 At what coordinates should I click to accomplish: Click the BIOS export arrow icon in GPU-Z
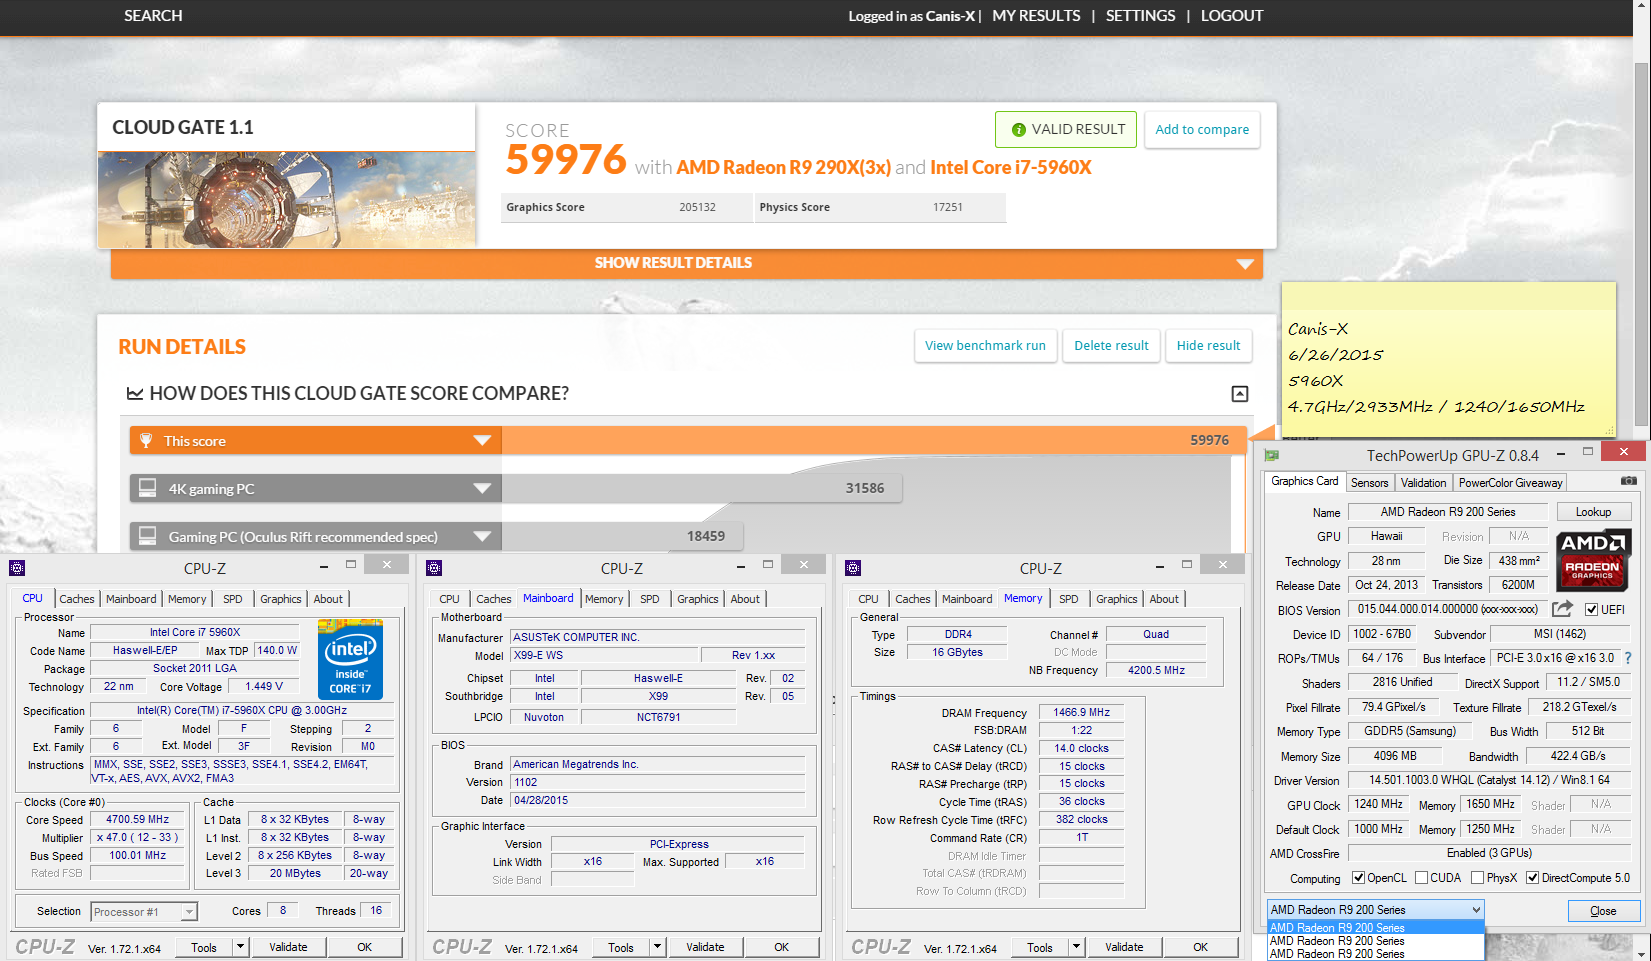[1562, 608]
